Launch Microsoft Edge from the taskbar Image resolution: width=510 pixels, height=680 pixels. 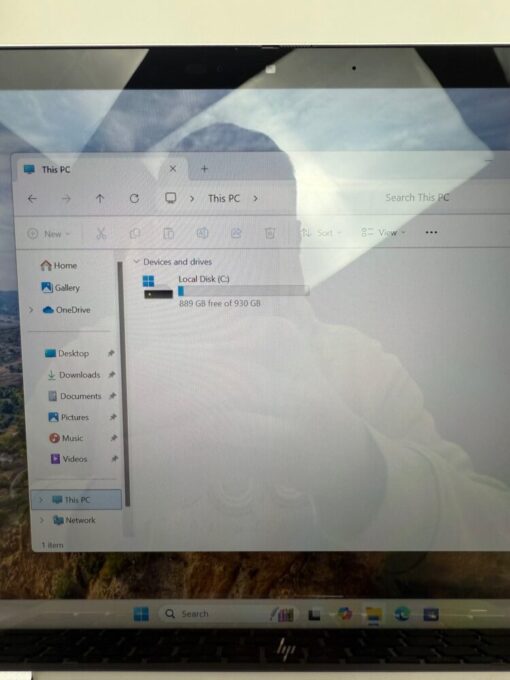pos(402,614)
